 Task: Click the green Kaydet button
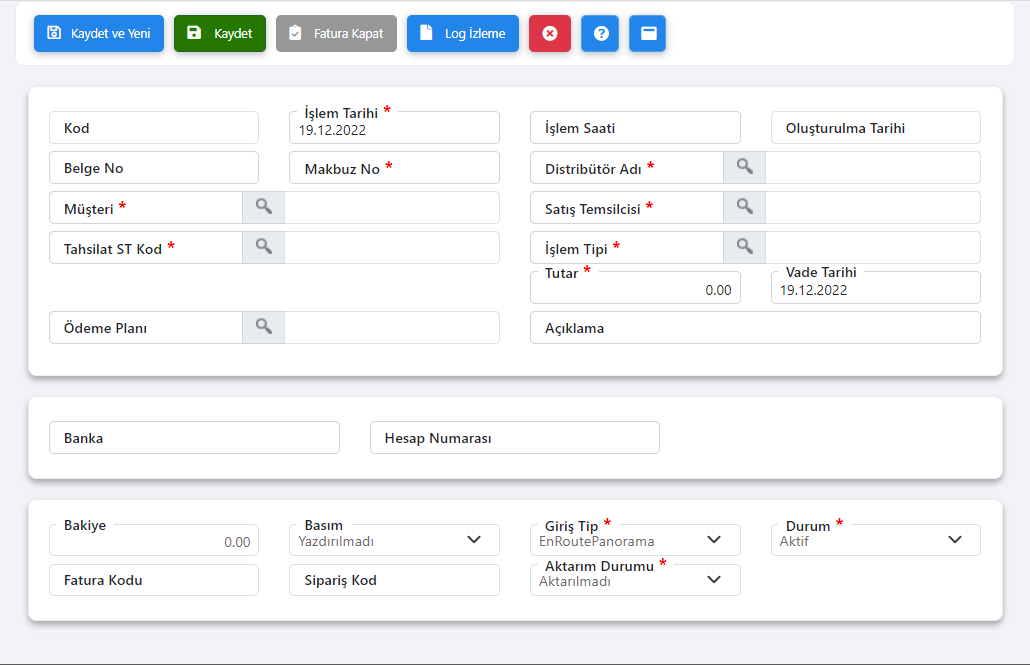220,33
